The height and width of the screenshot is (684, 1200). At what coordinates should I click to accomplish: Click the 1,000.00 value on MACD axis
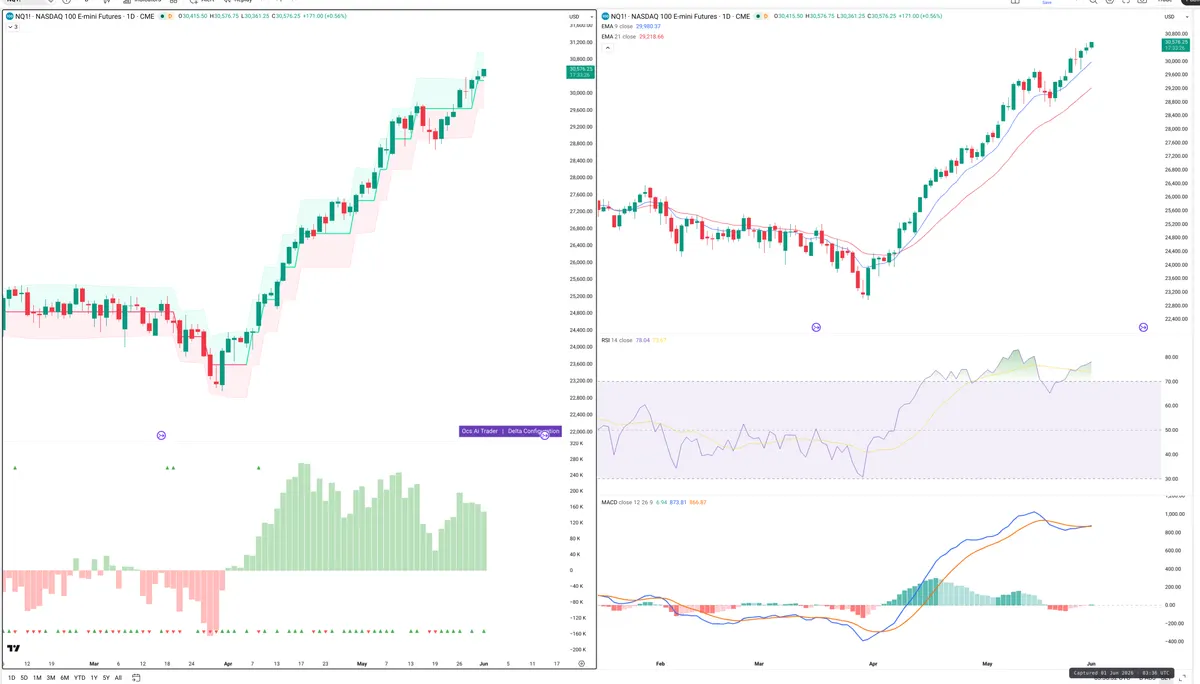[1173, 514]
